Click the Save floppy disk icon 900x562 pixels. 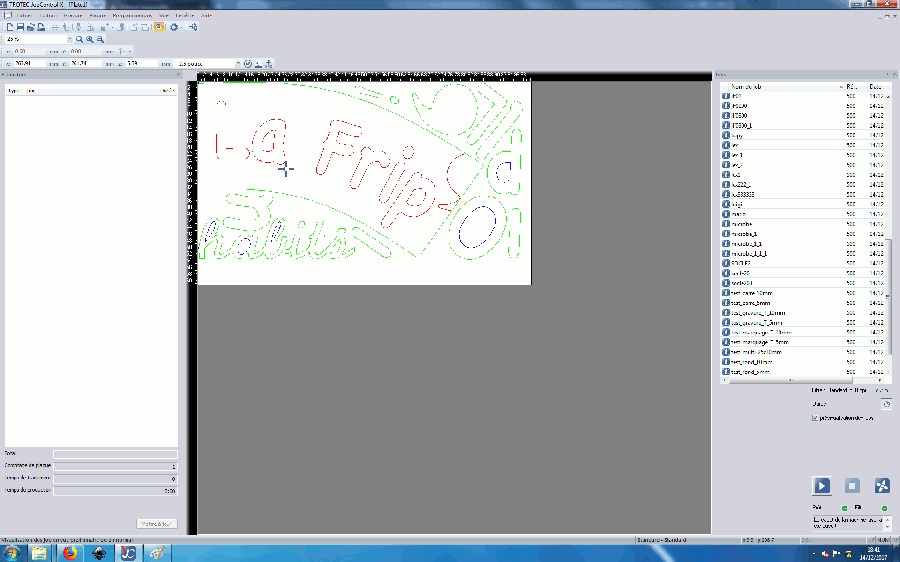click(20, 27)
